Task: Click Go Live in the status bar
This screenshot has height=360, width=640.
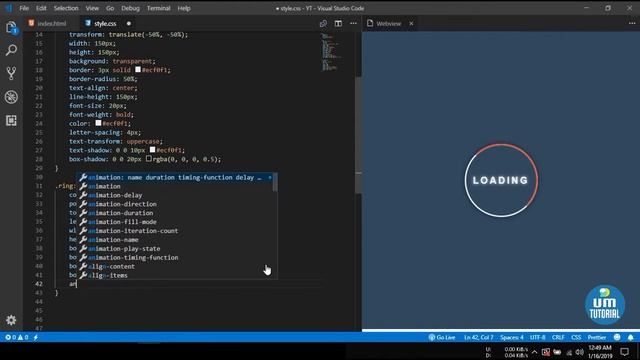Action: click(442, 338)
